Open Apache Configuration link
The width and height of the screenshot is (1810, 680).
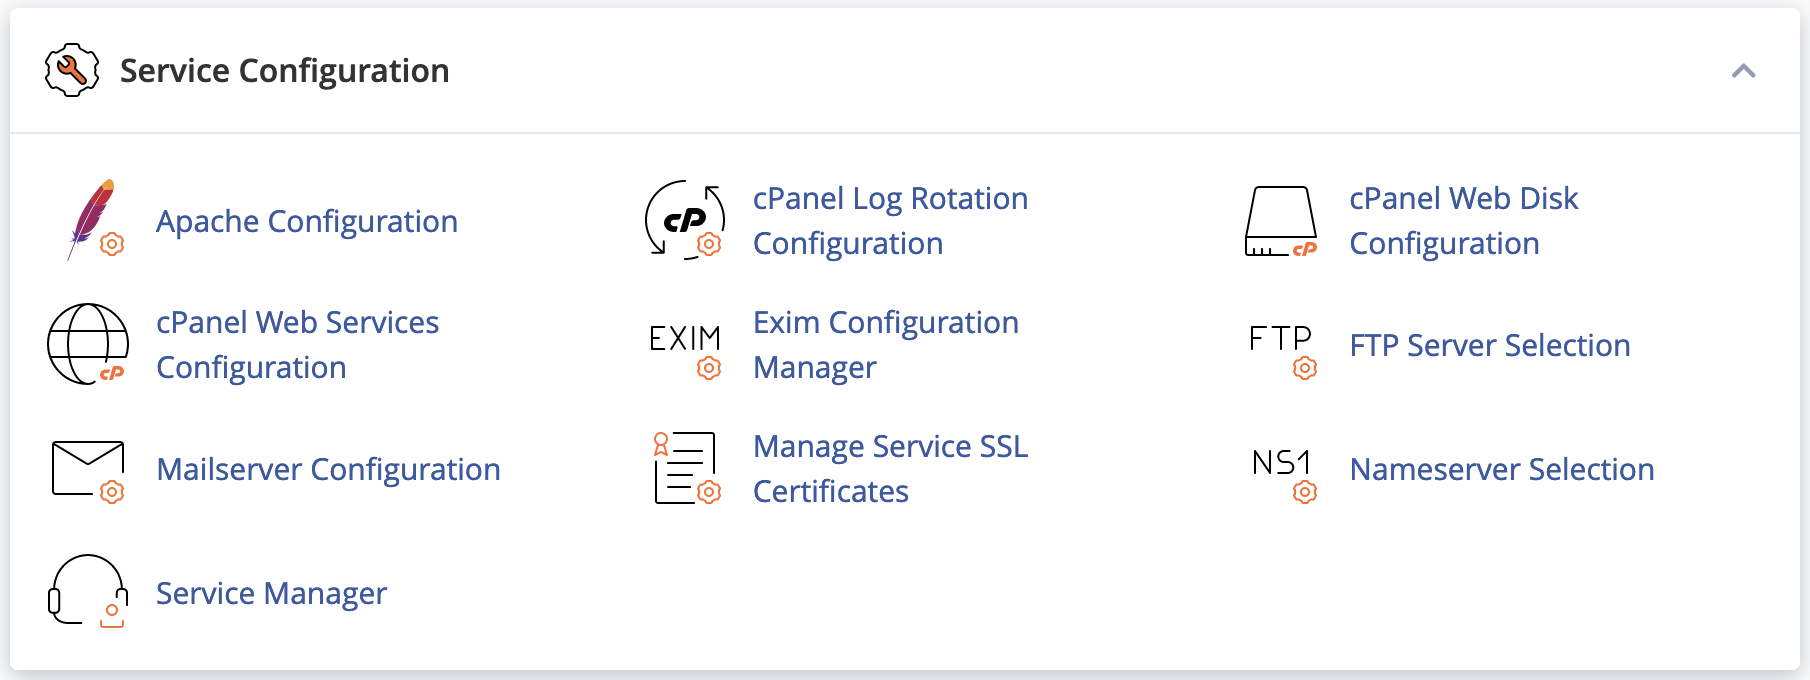coord(307,221)
